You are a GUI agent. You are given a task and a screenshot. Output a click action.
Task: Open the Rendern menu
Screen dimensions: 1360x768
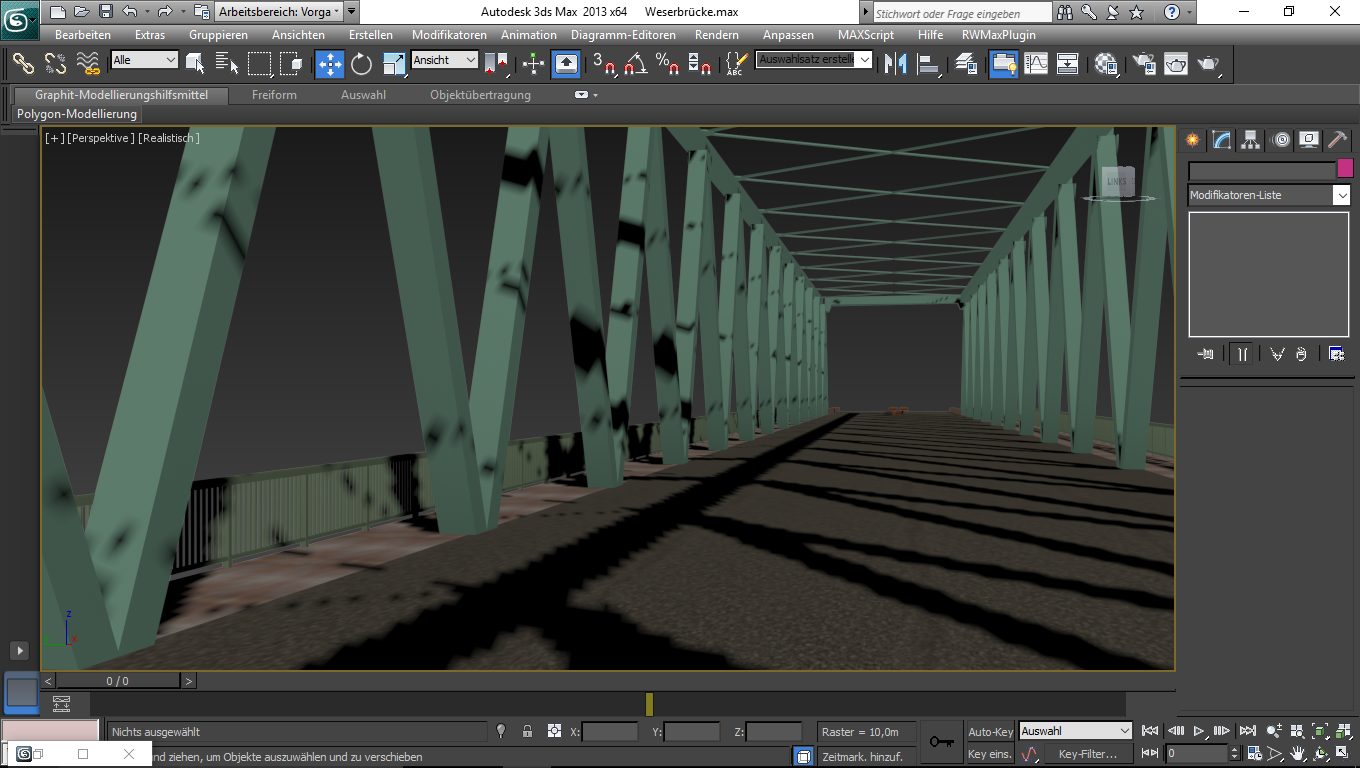[716, 35]
